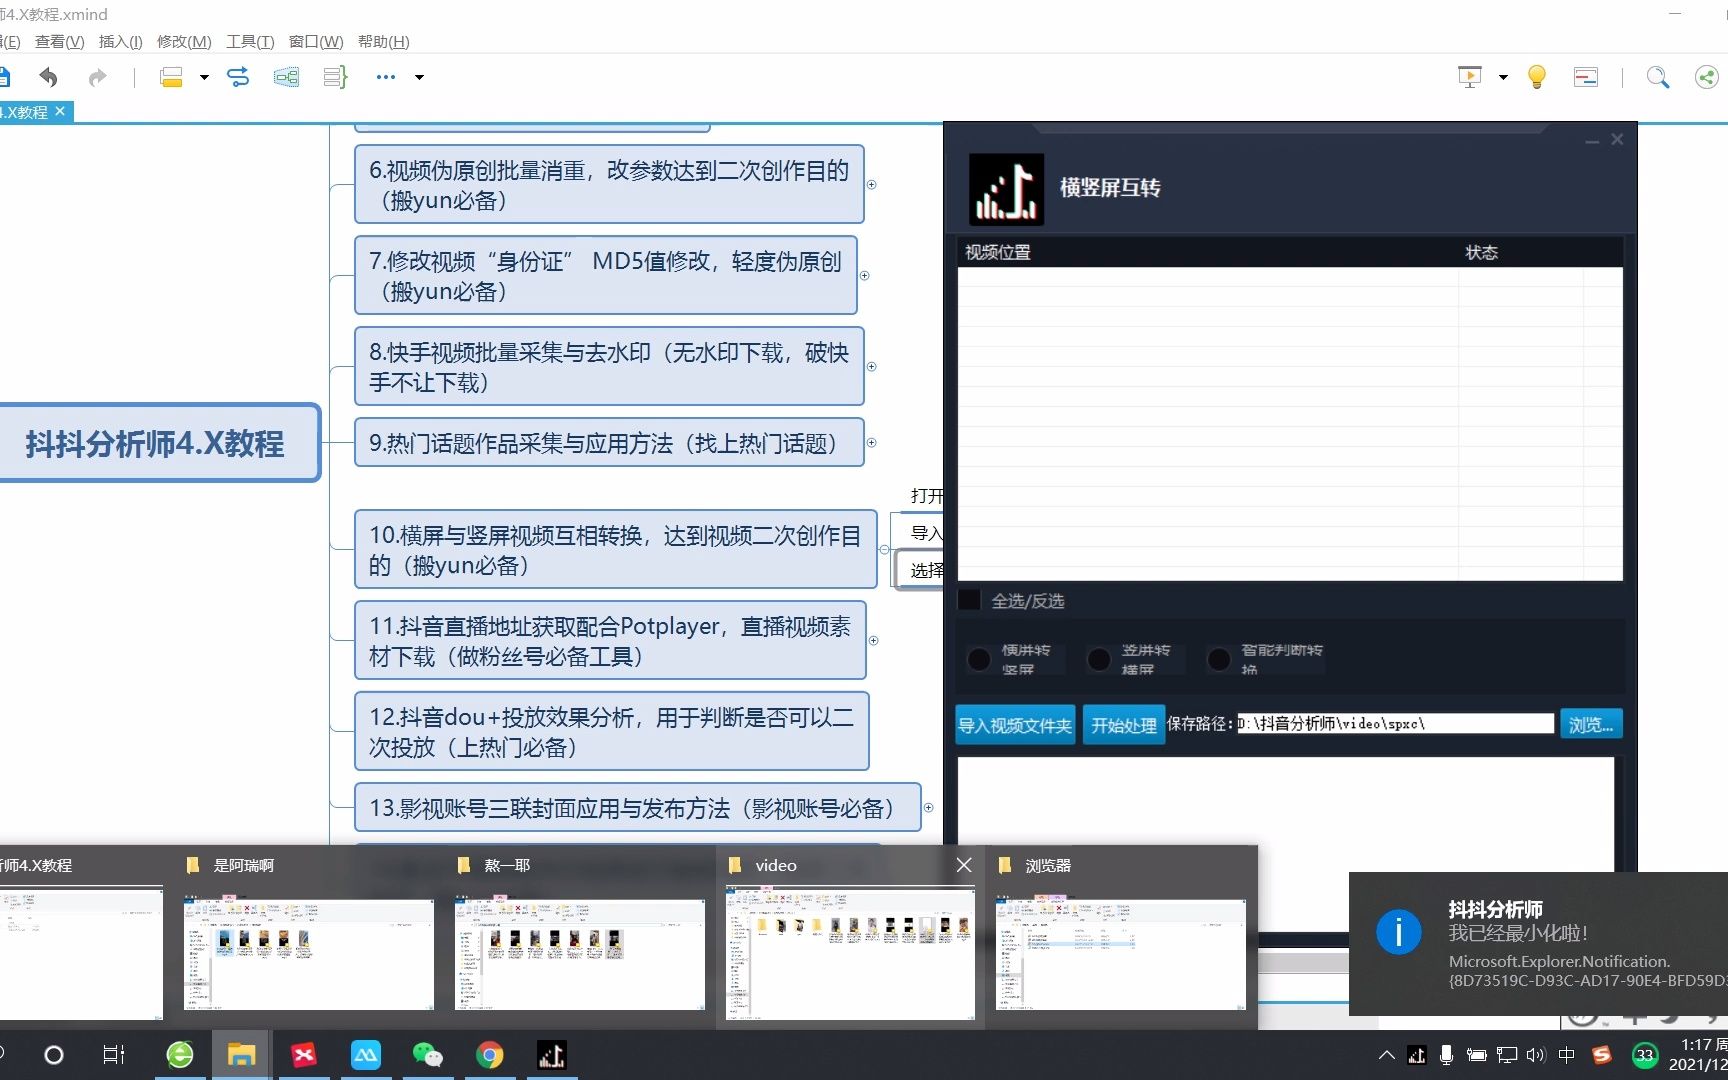Click the redo arrow in the XMind toolbar
The width and height of the screenshot is (1728, 1080).
[97, 77]
